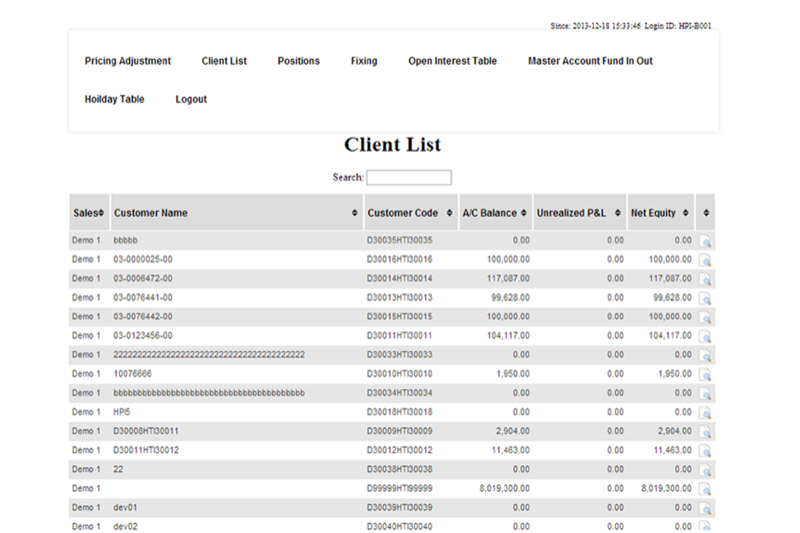Sort by Customer Name column arrows

tap(355, 213)
